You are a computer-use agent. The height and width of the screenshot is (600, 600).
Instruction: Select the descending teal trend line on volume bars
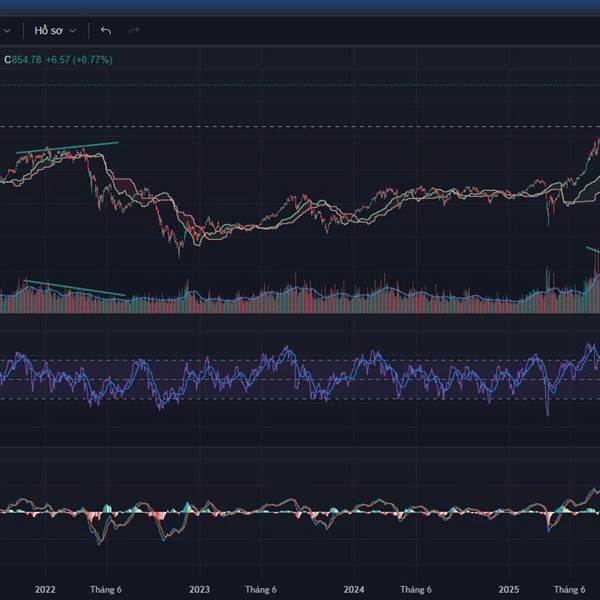click(x=75, y=287)
